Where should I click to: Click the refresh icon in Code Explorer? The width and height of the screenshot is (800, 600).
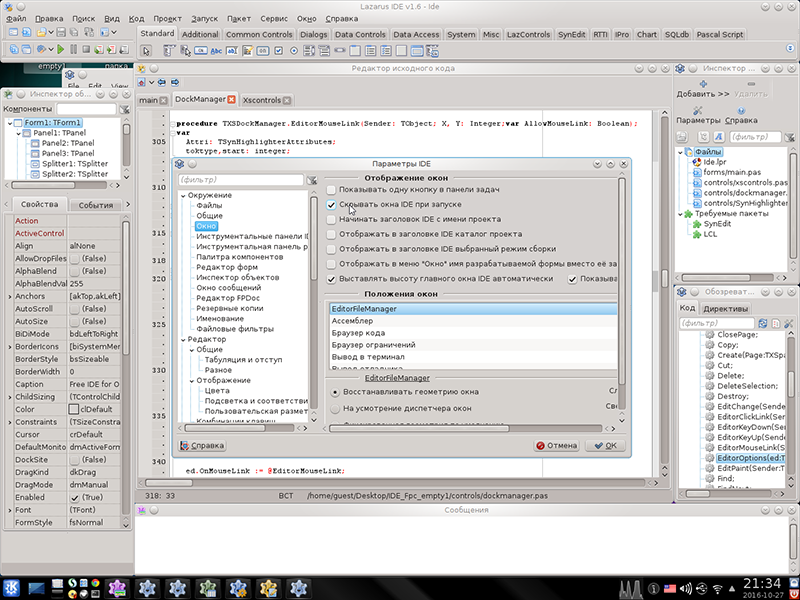click(763, 323)
